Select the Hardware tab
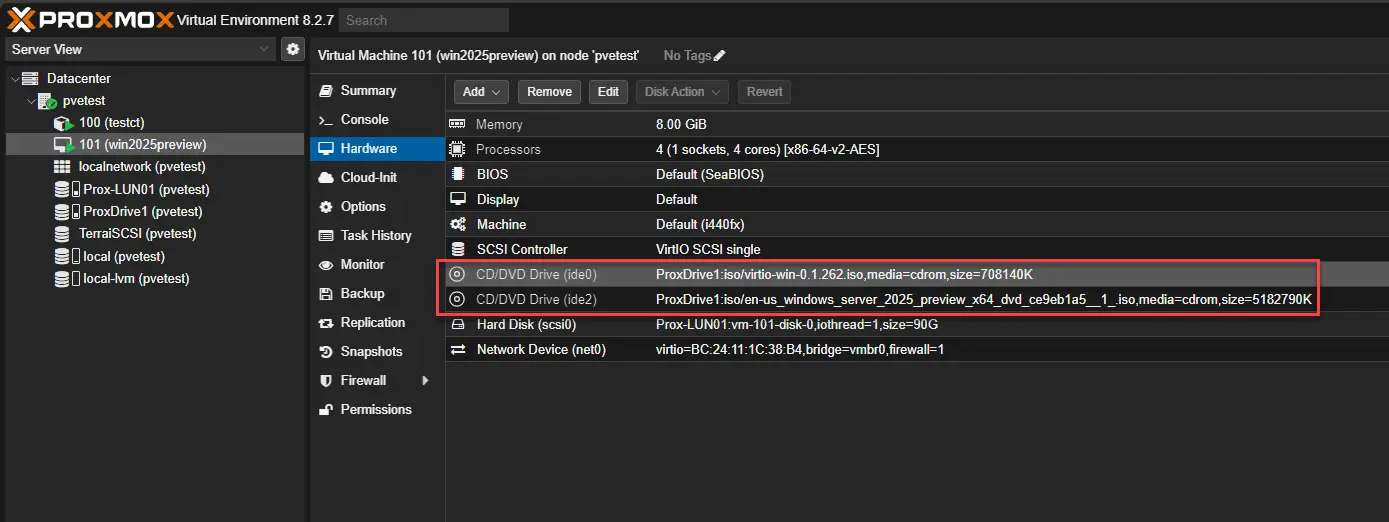 click(x=377, y=148)
